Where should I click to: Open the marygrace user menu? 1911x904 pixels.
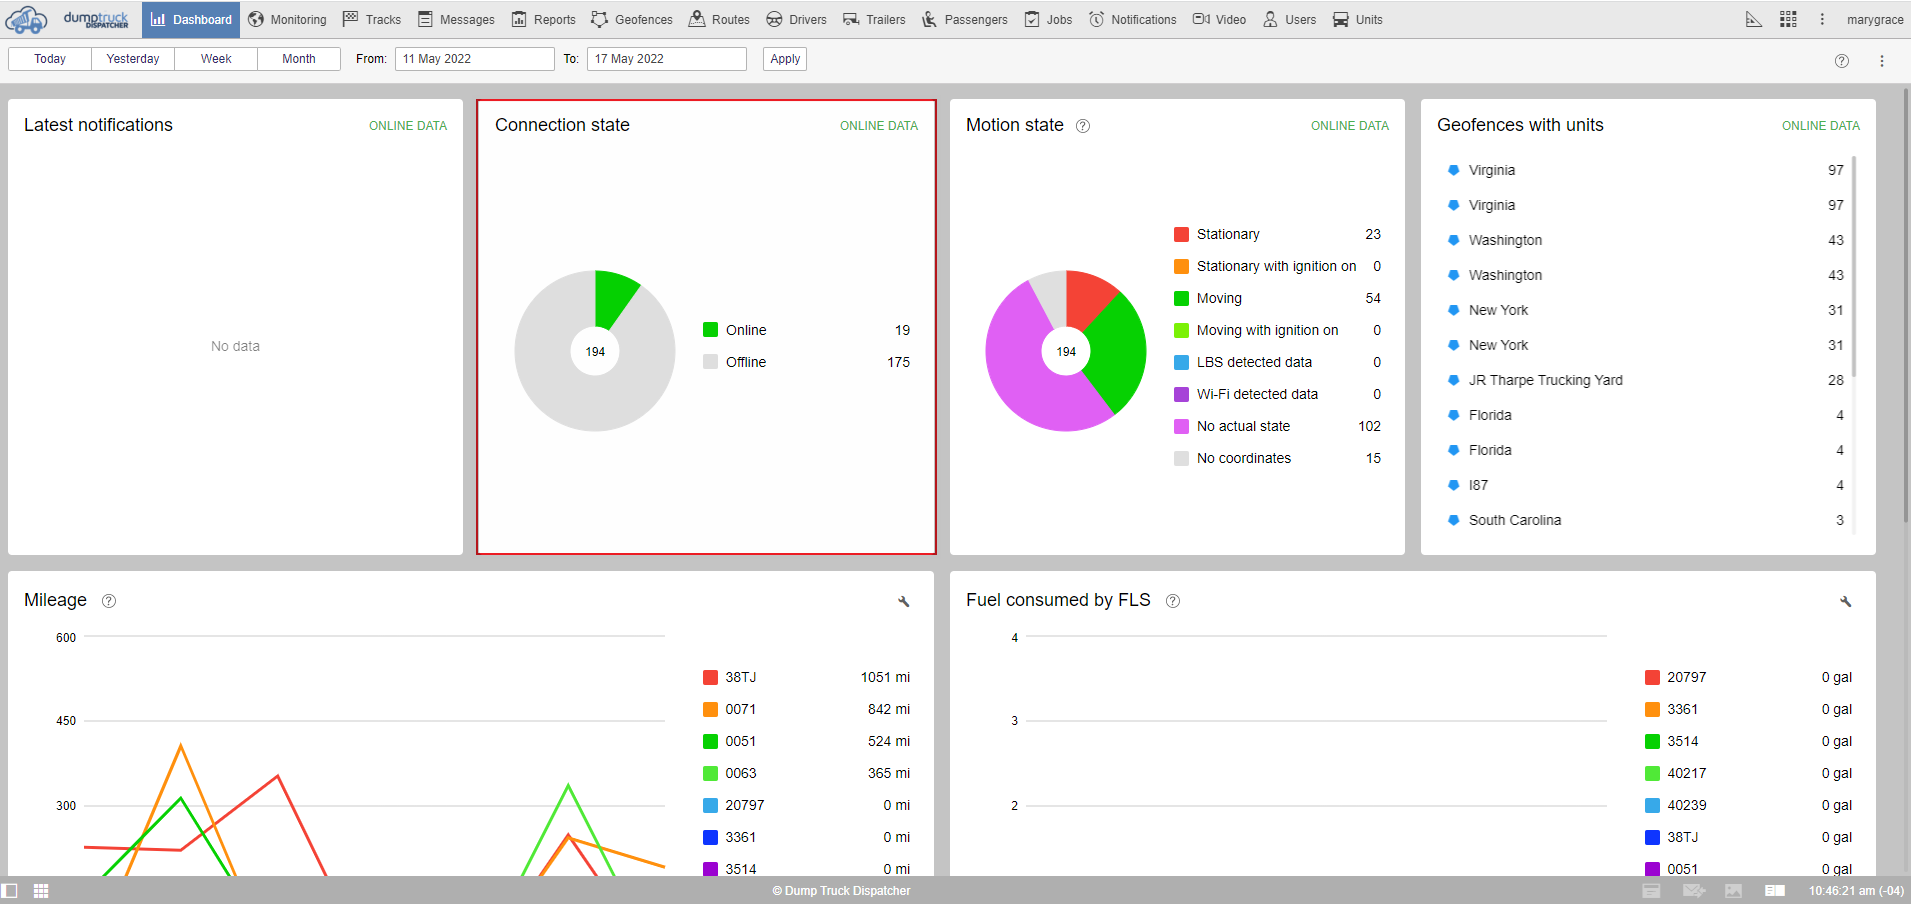click(1874, 20)
